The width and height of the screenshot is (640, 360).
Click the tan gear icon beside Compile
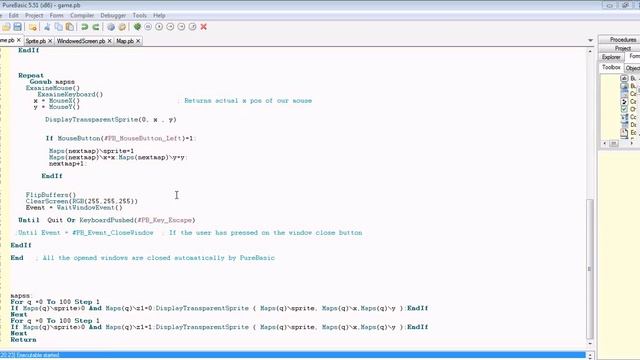pos(122,27)
